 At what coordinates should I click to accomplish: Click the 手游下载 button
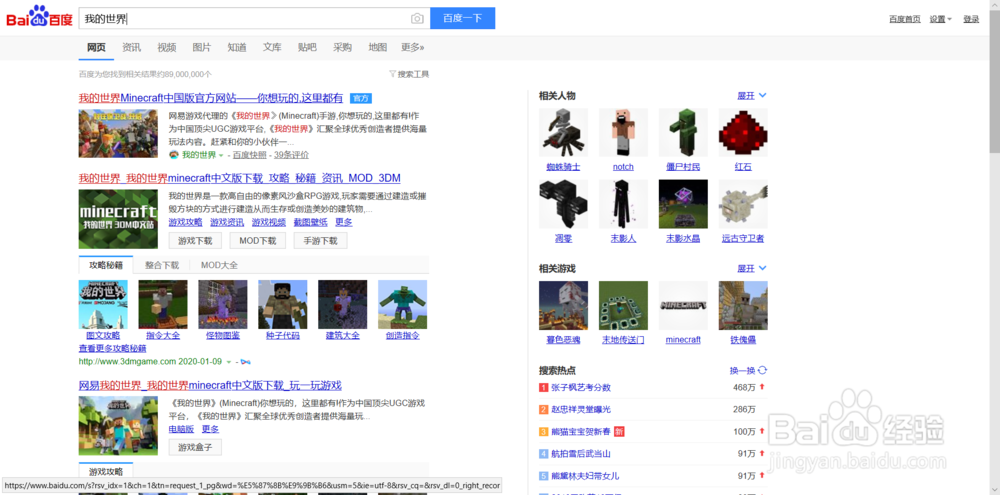[x=320, y=240]
